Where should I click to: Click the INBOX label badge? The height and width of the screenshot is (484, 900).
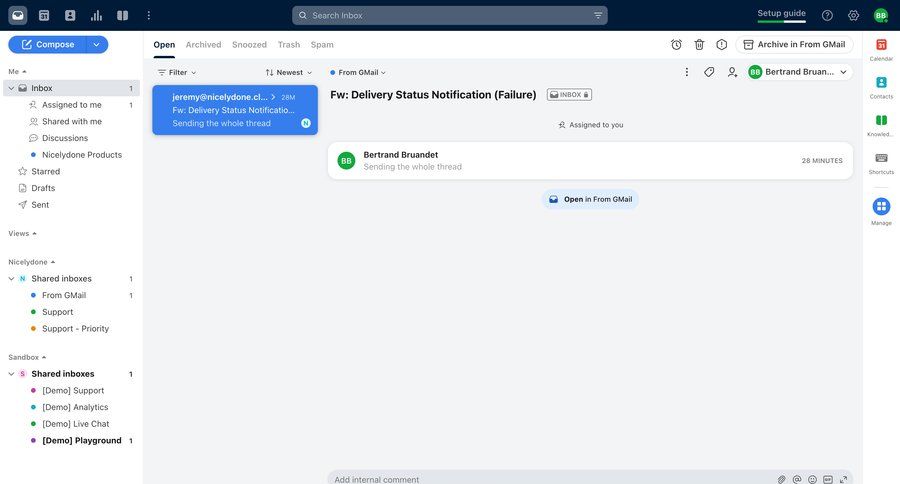tap(569, 95)
